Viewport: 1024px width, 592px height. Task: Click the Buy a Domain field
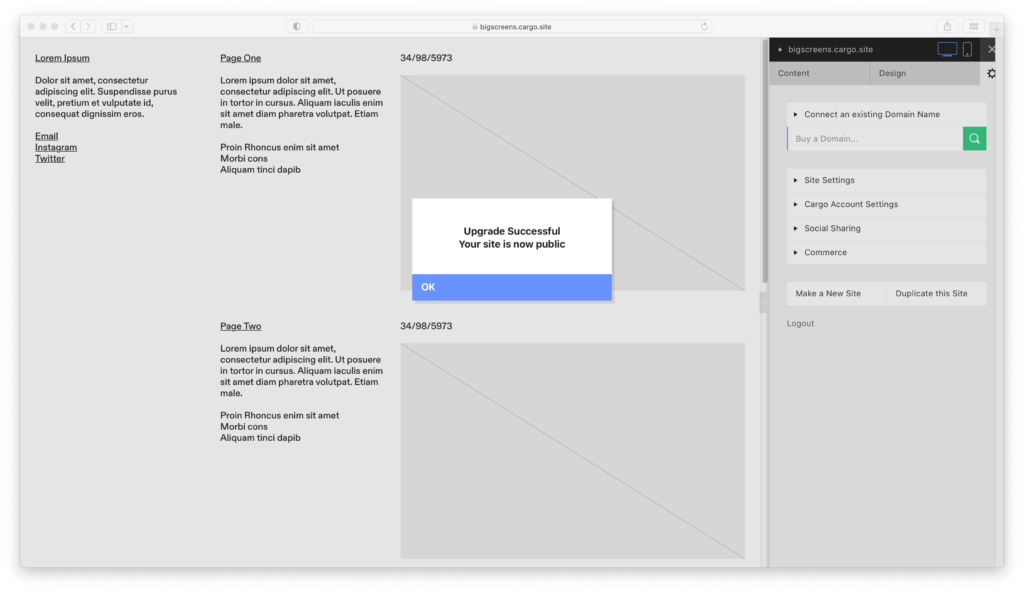coord(875,139)
